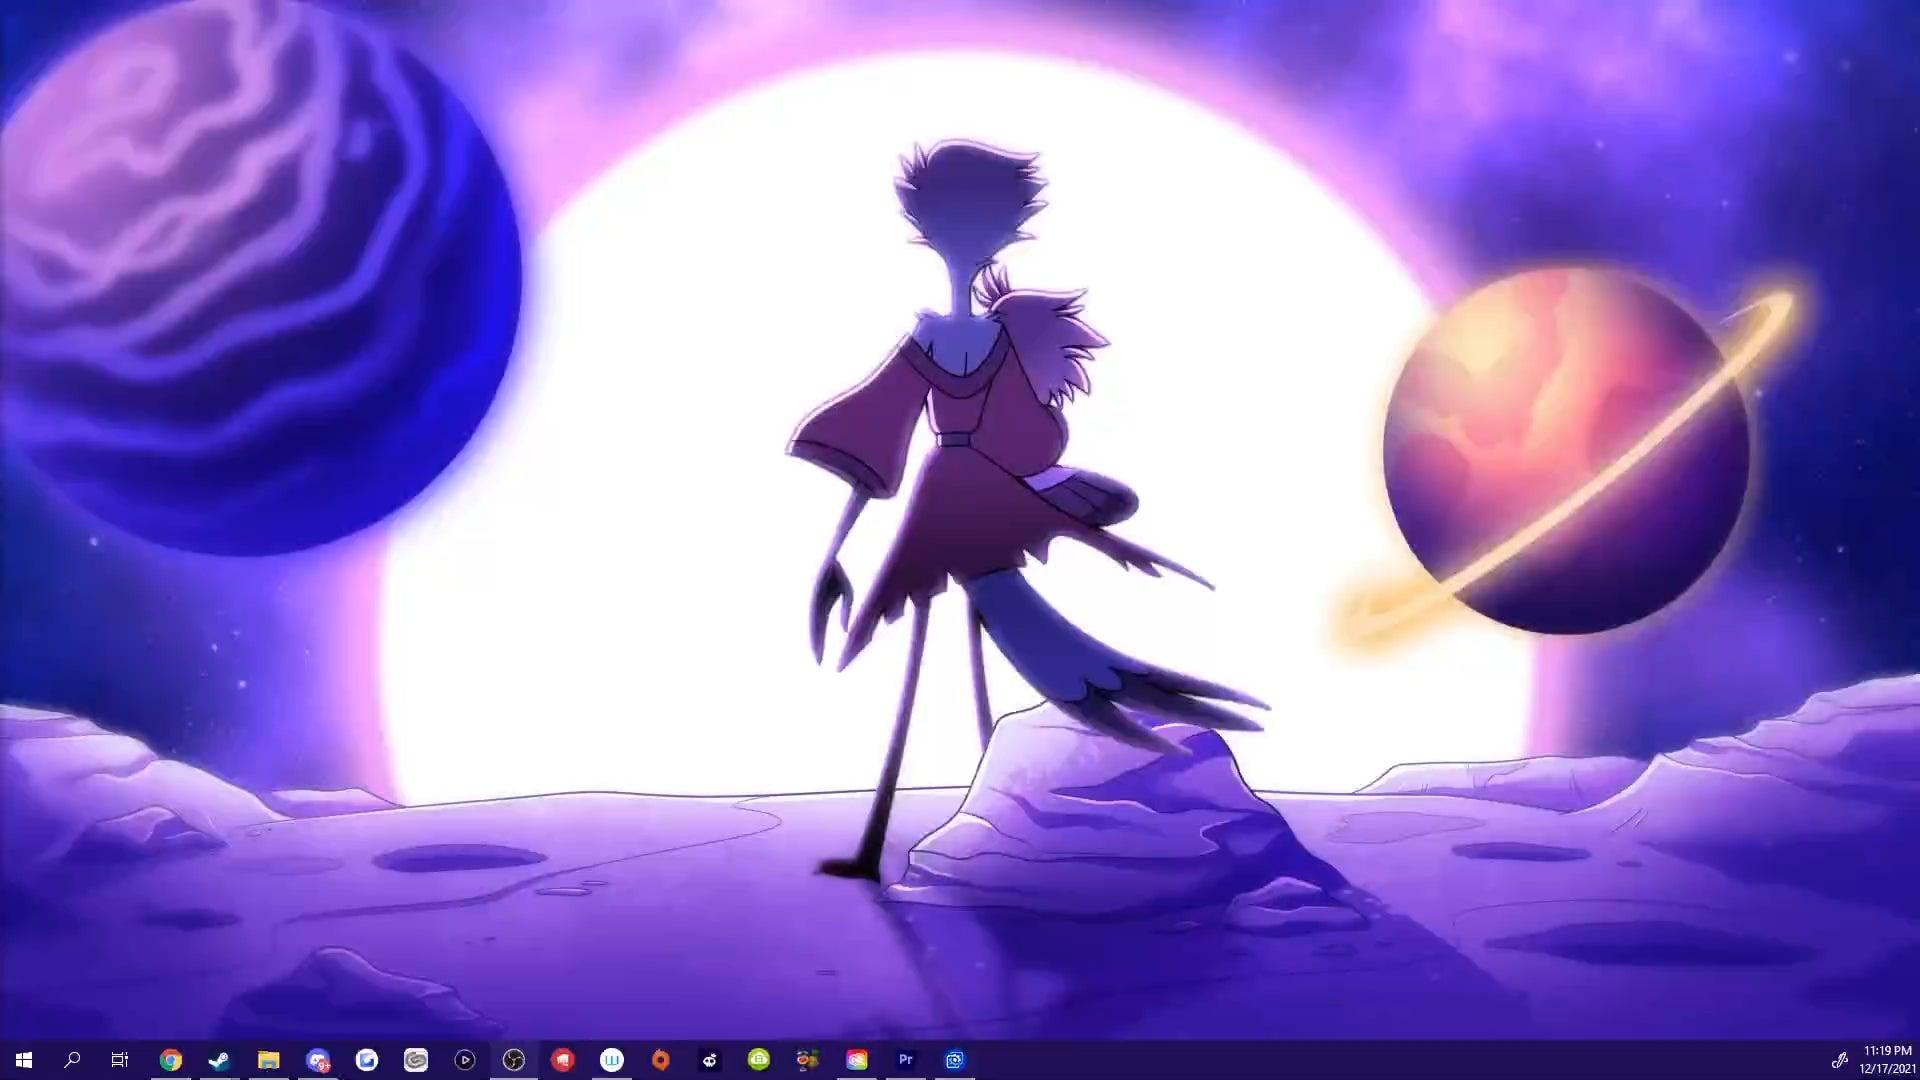
Task: Open the colorful character icon app
Action: pyautogui.click(x=808, y=1060)
